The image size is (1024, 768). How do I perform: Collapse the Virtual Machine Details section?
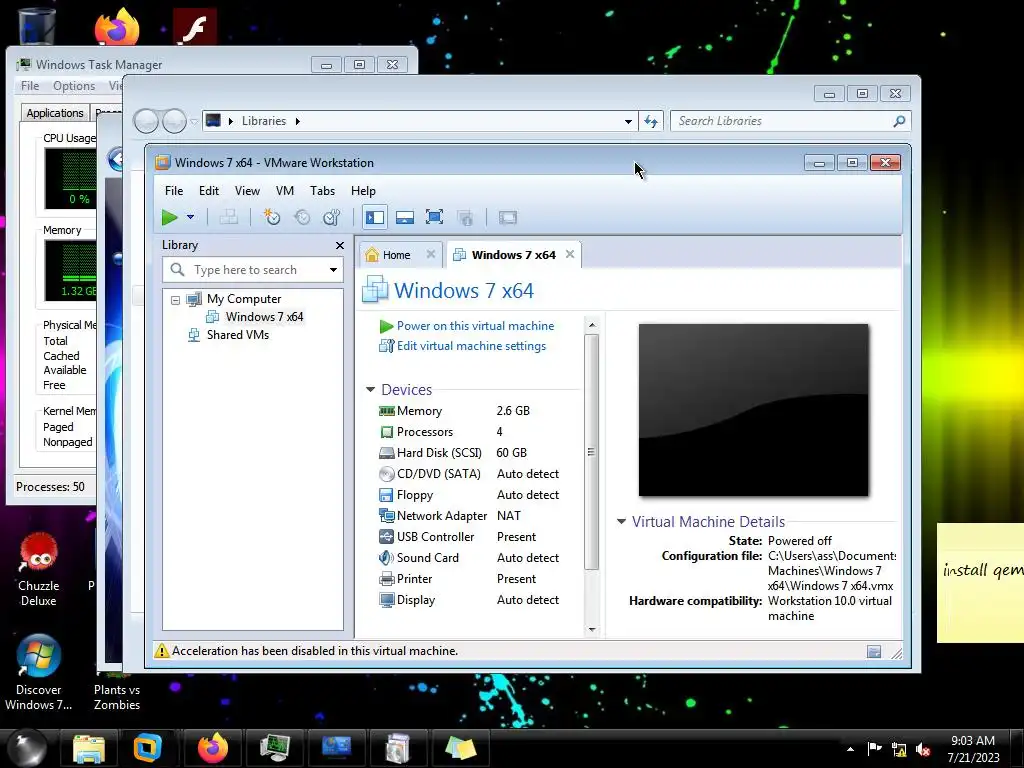pos(622,521)
